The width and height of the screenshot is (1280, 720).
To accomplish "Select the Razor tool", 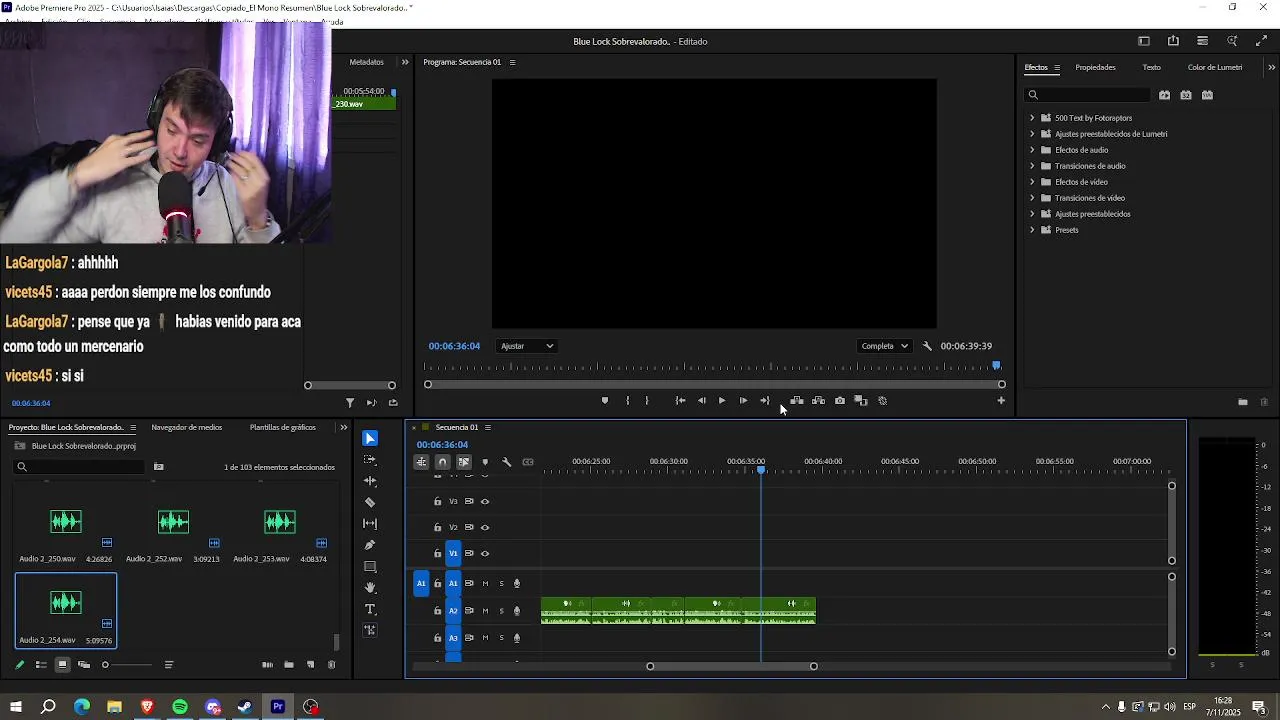I will 370,502.
